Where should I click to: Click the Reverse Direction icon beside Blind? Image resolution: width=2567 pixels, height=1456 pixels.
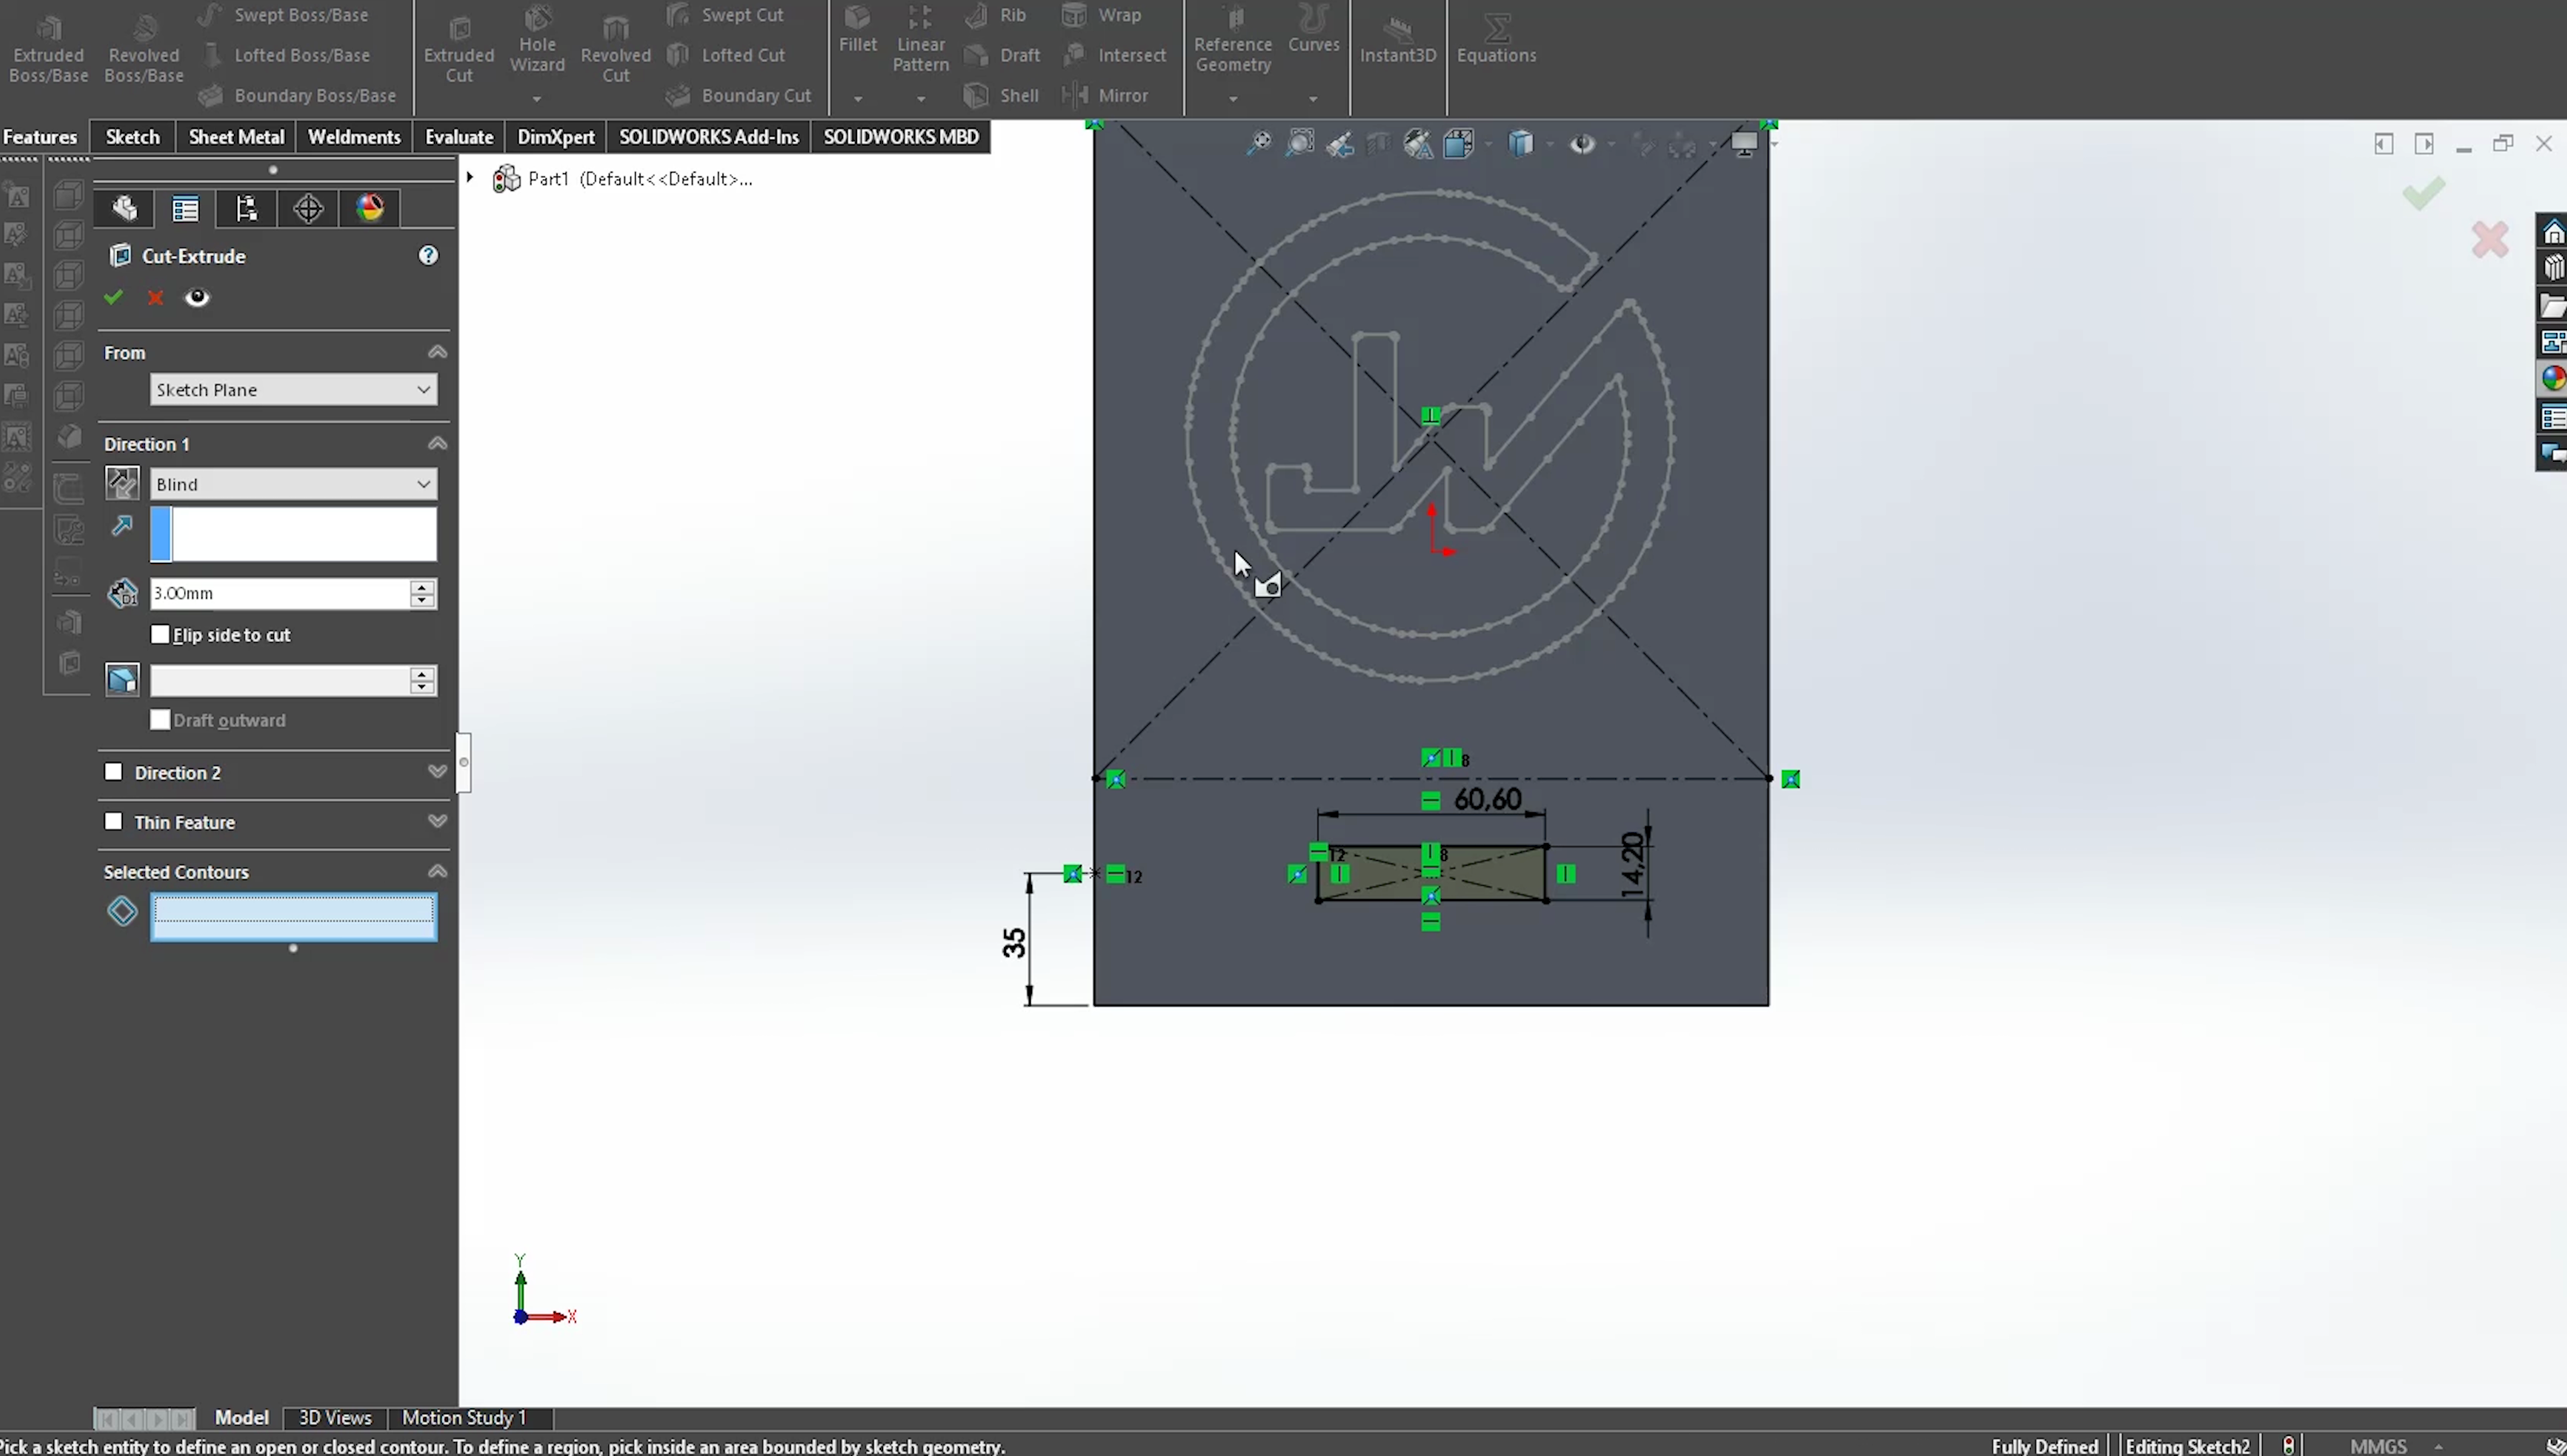(122, 484)
